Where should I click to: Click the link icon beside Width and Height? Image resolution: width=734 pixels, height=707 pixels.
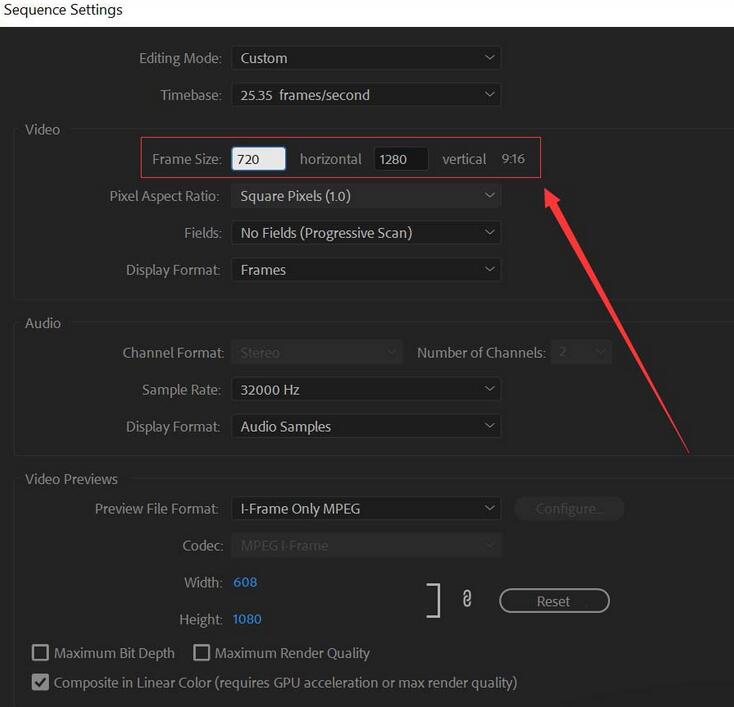point(466,600)
